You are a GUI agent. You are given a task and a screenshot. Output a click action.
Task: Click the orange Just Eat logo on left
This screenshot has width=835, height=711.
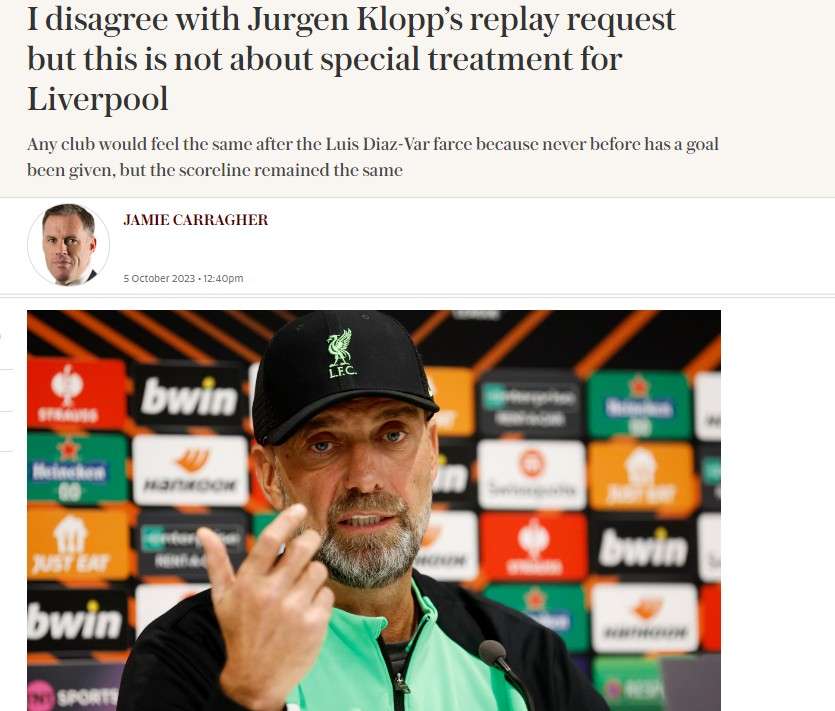pos(73,544)
